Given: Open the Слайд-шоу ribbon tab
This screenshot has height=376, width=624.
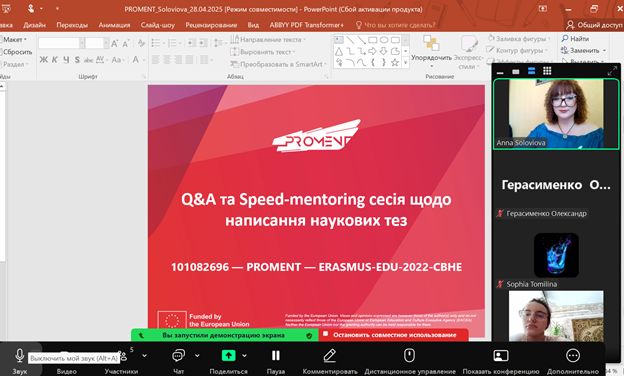Looking at the screenshot, I should point(158,25).
